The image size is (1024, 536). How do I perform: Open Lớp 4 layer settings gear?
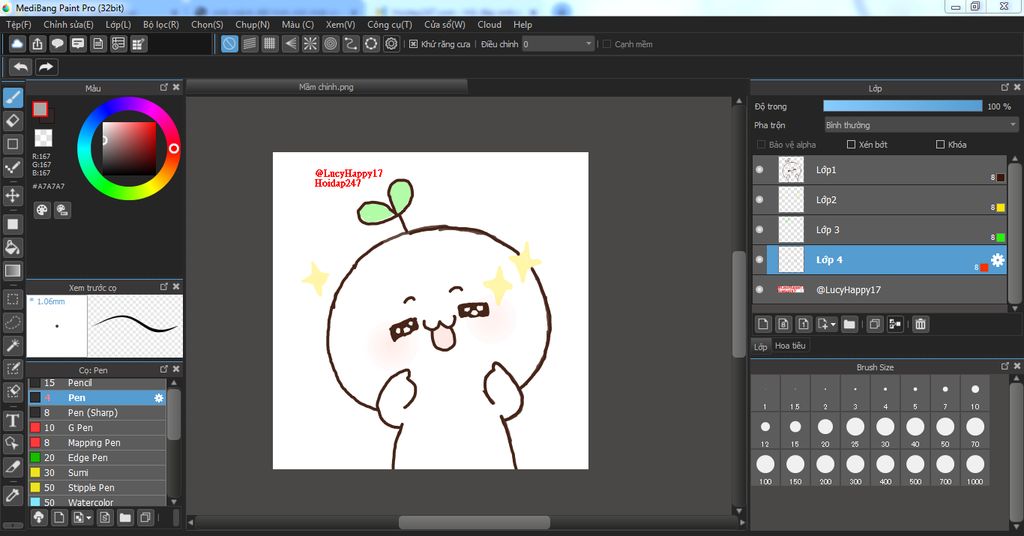tap(997, 260)
